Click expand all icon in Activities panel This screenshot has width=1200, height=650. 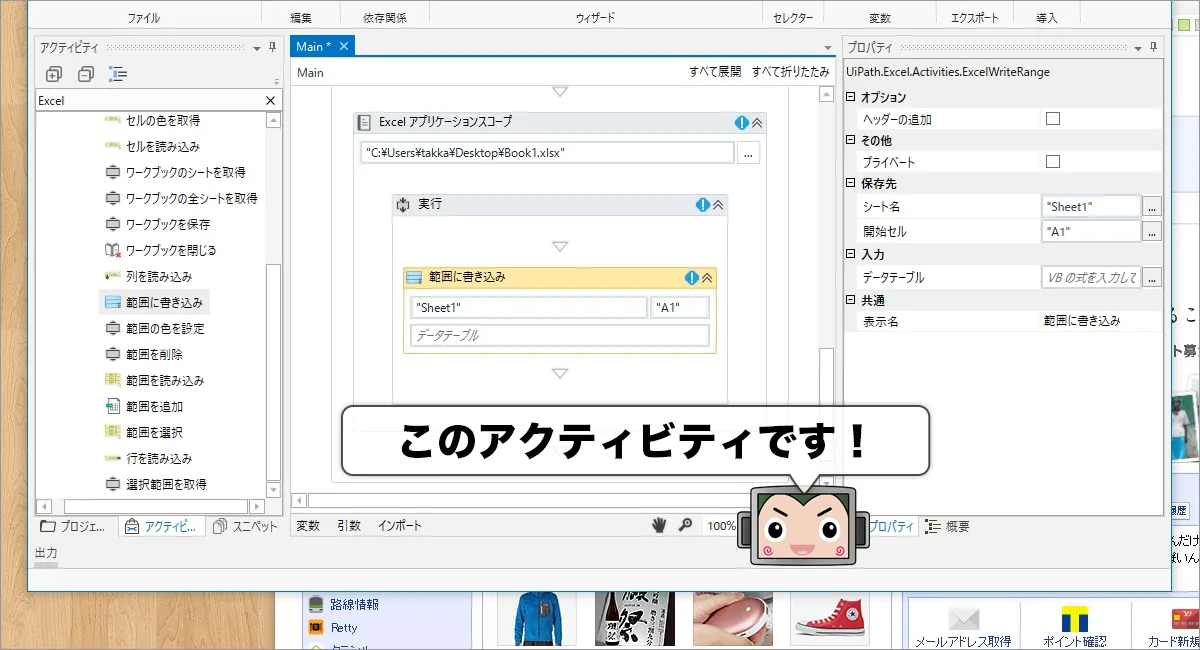pos(54,74)
